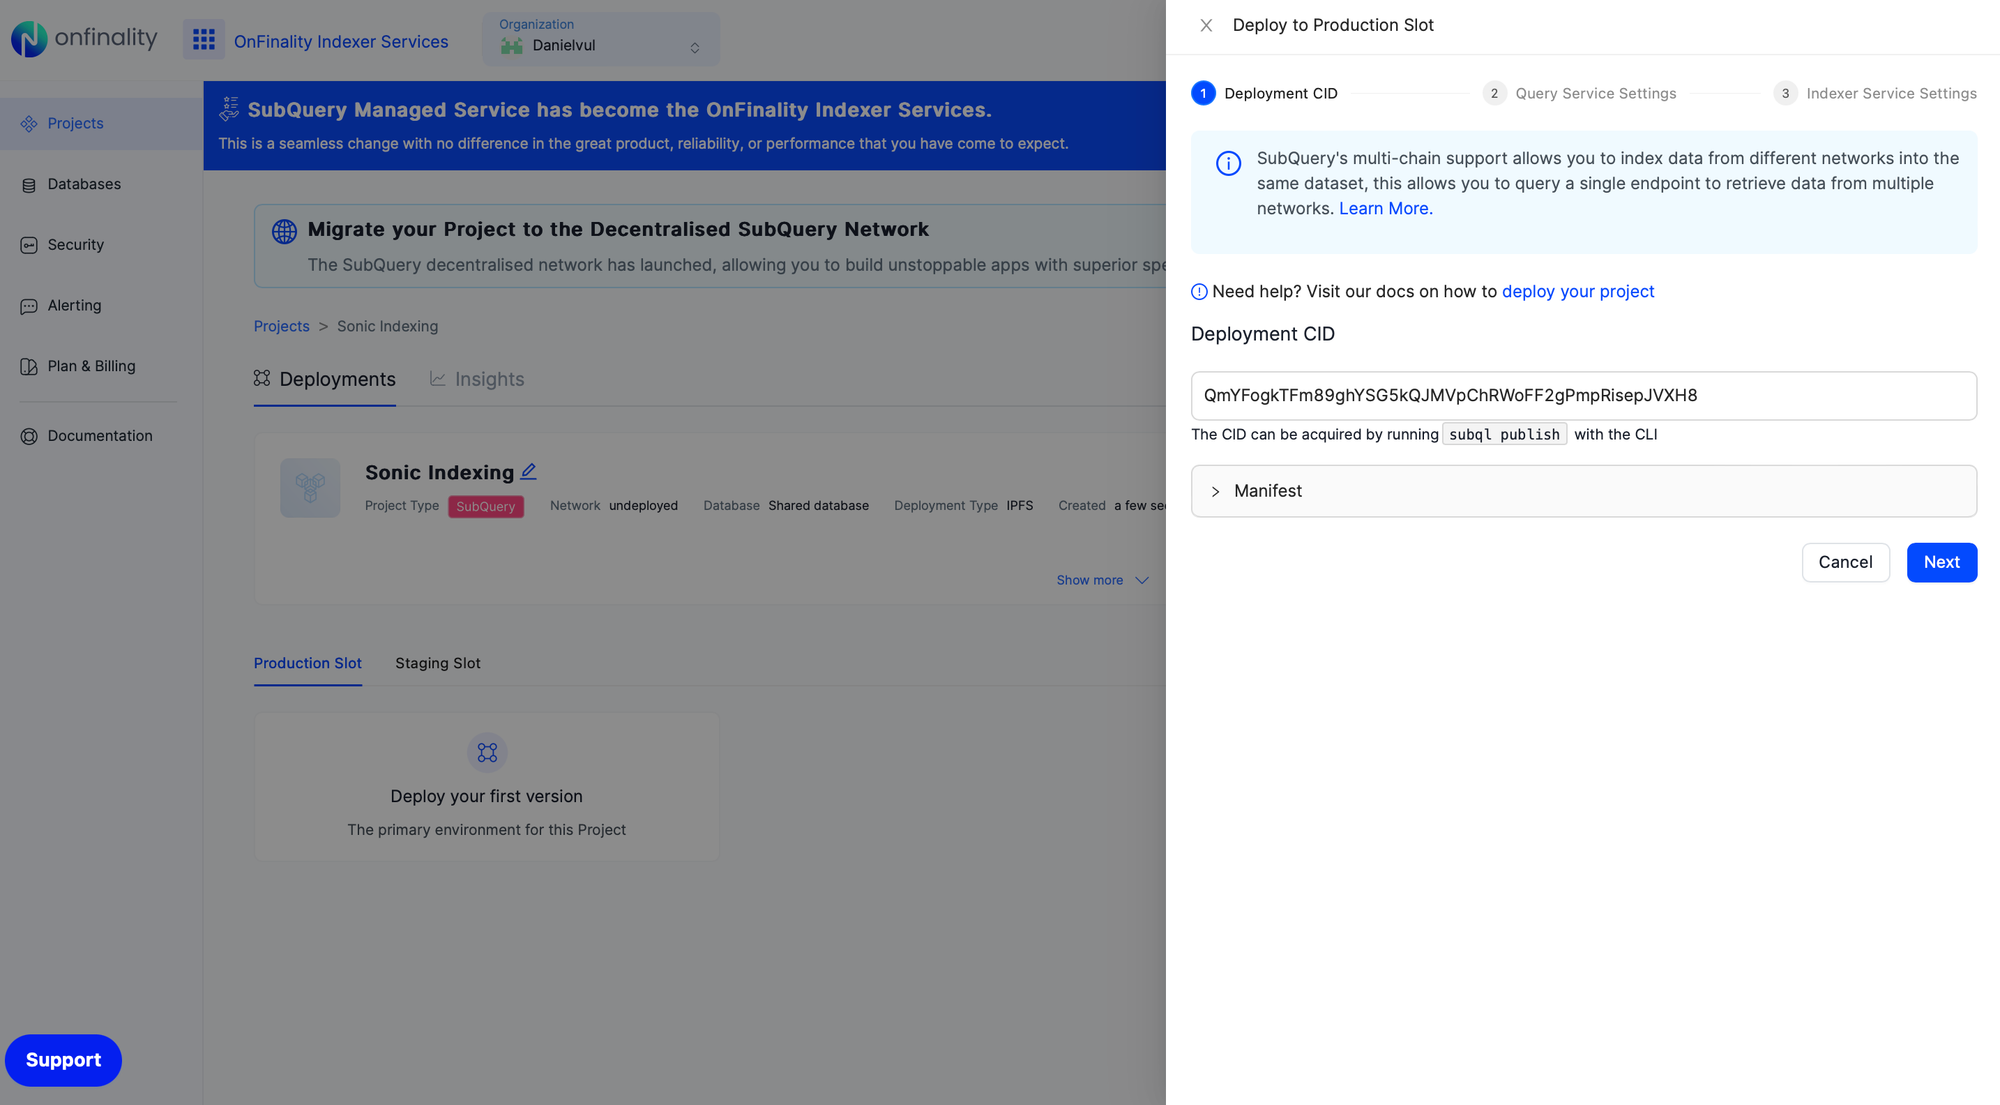Screen dimensions: 2000x1105
Task: Open the deploy your project docs link
Action: click(x=1578, y=291)
